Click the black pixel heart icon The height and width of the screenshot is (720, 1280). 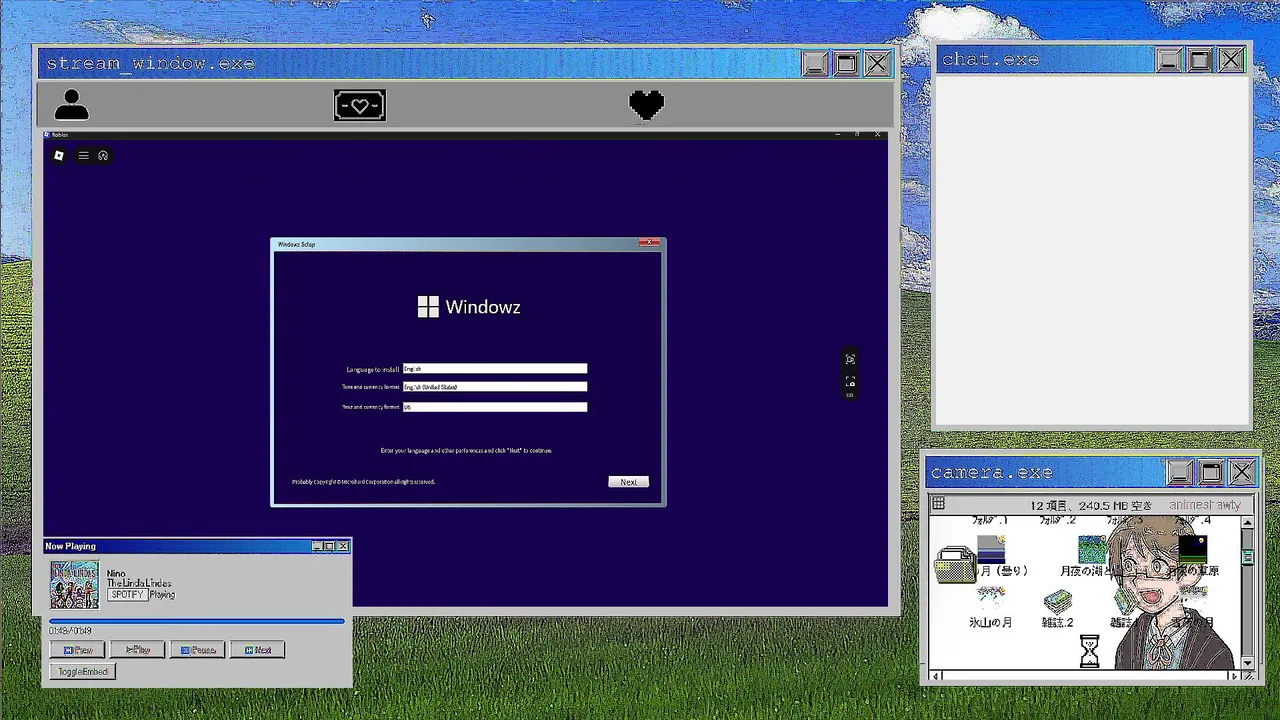coord(647,105)
